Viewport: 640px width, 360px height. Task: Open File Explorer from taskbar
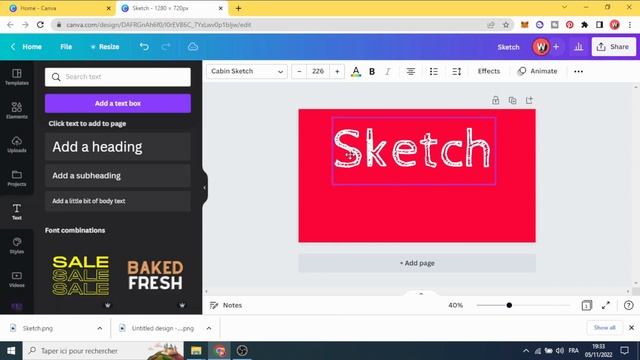pyautogui.click(x=196, y=351)
